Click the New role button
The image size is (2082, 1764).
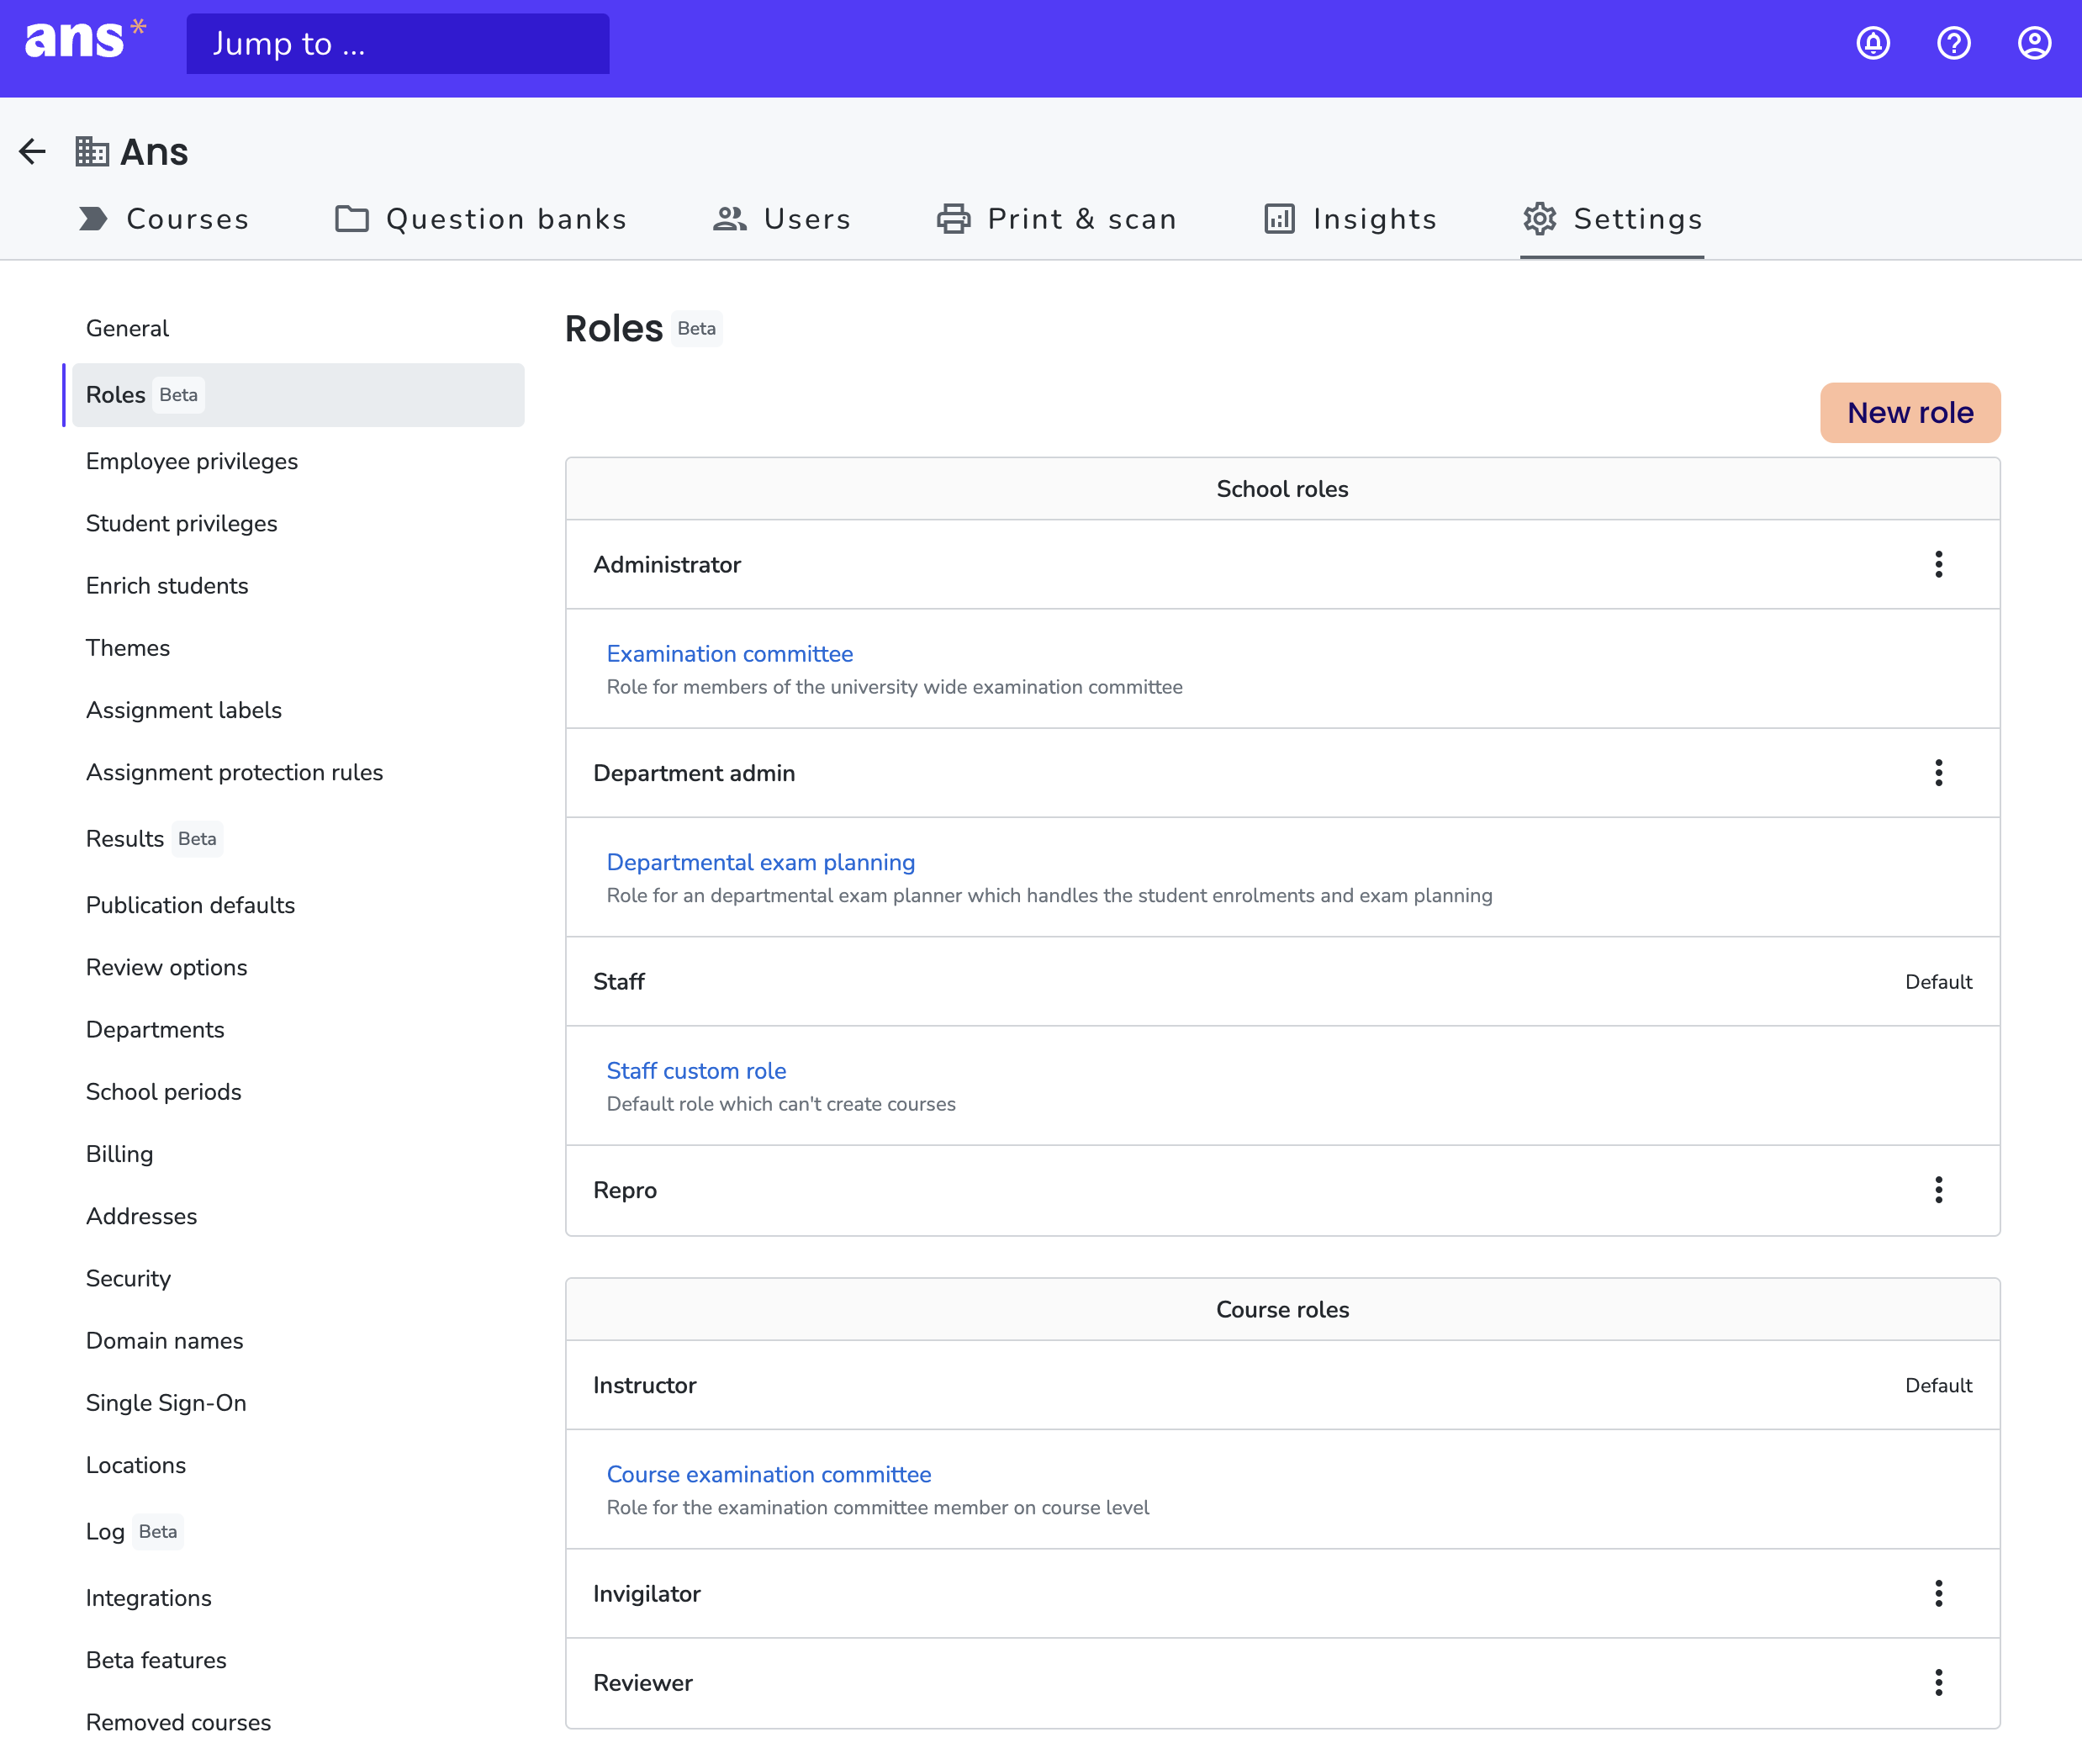point(1910,413)
